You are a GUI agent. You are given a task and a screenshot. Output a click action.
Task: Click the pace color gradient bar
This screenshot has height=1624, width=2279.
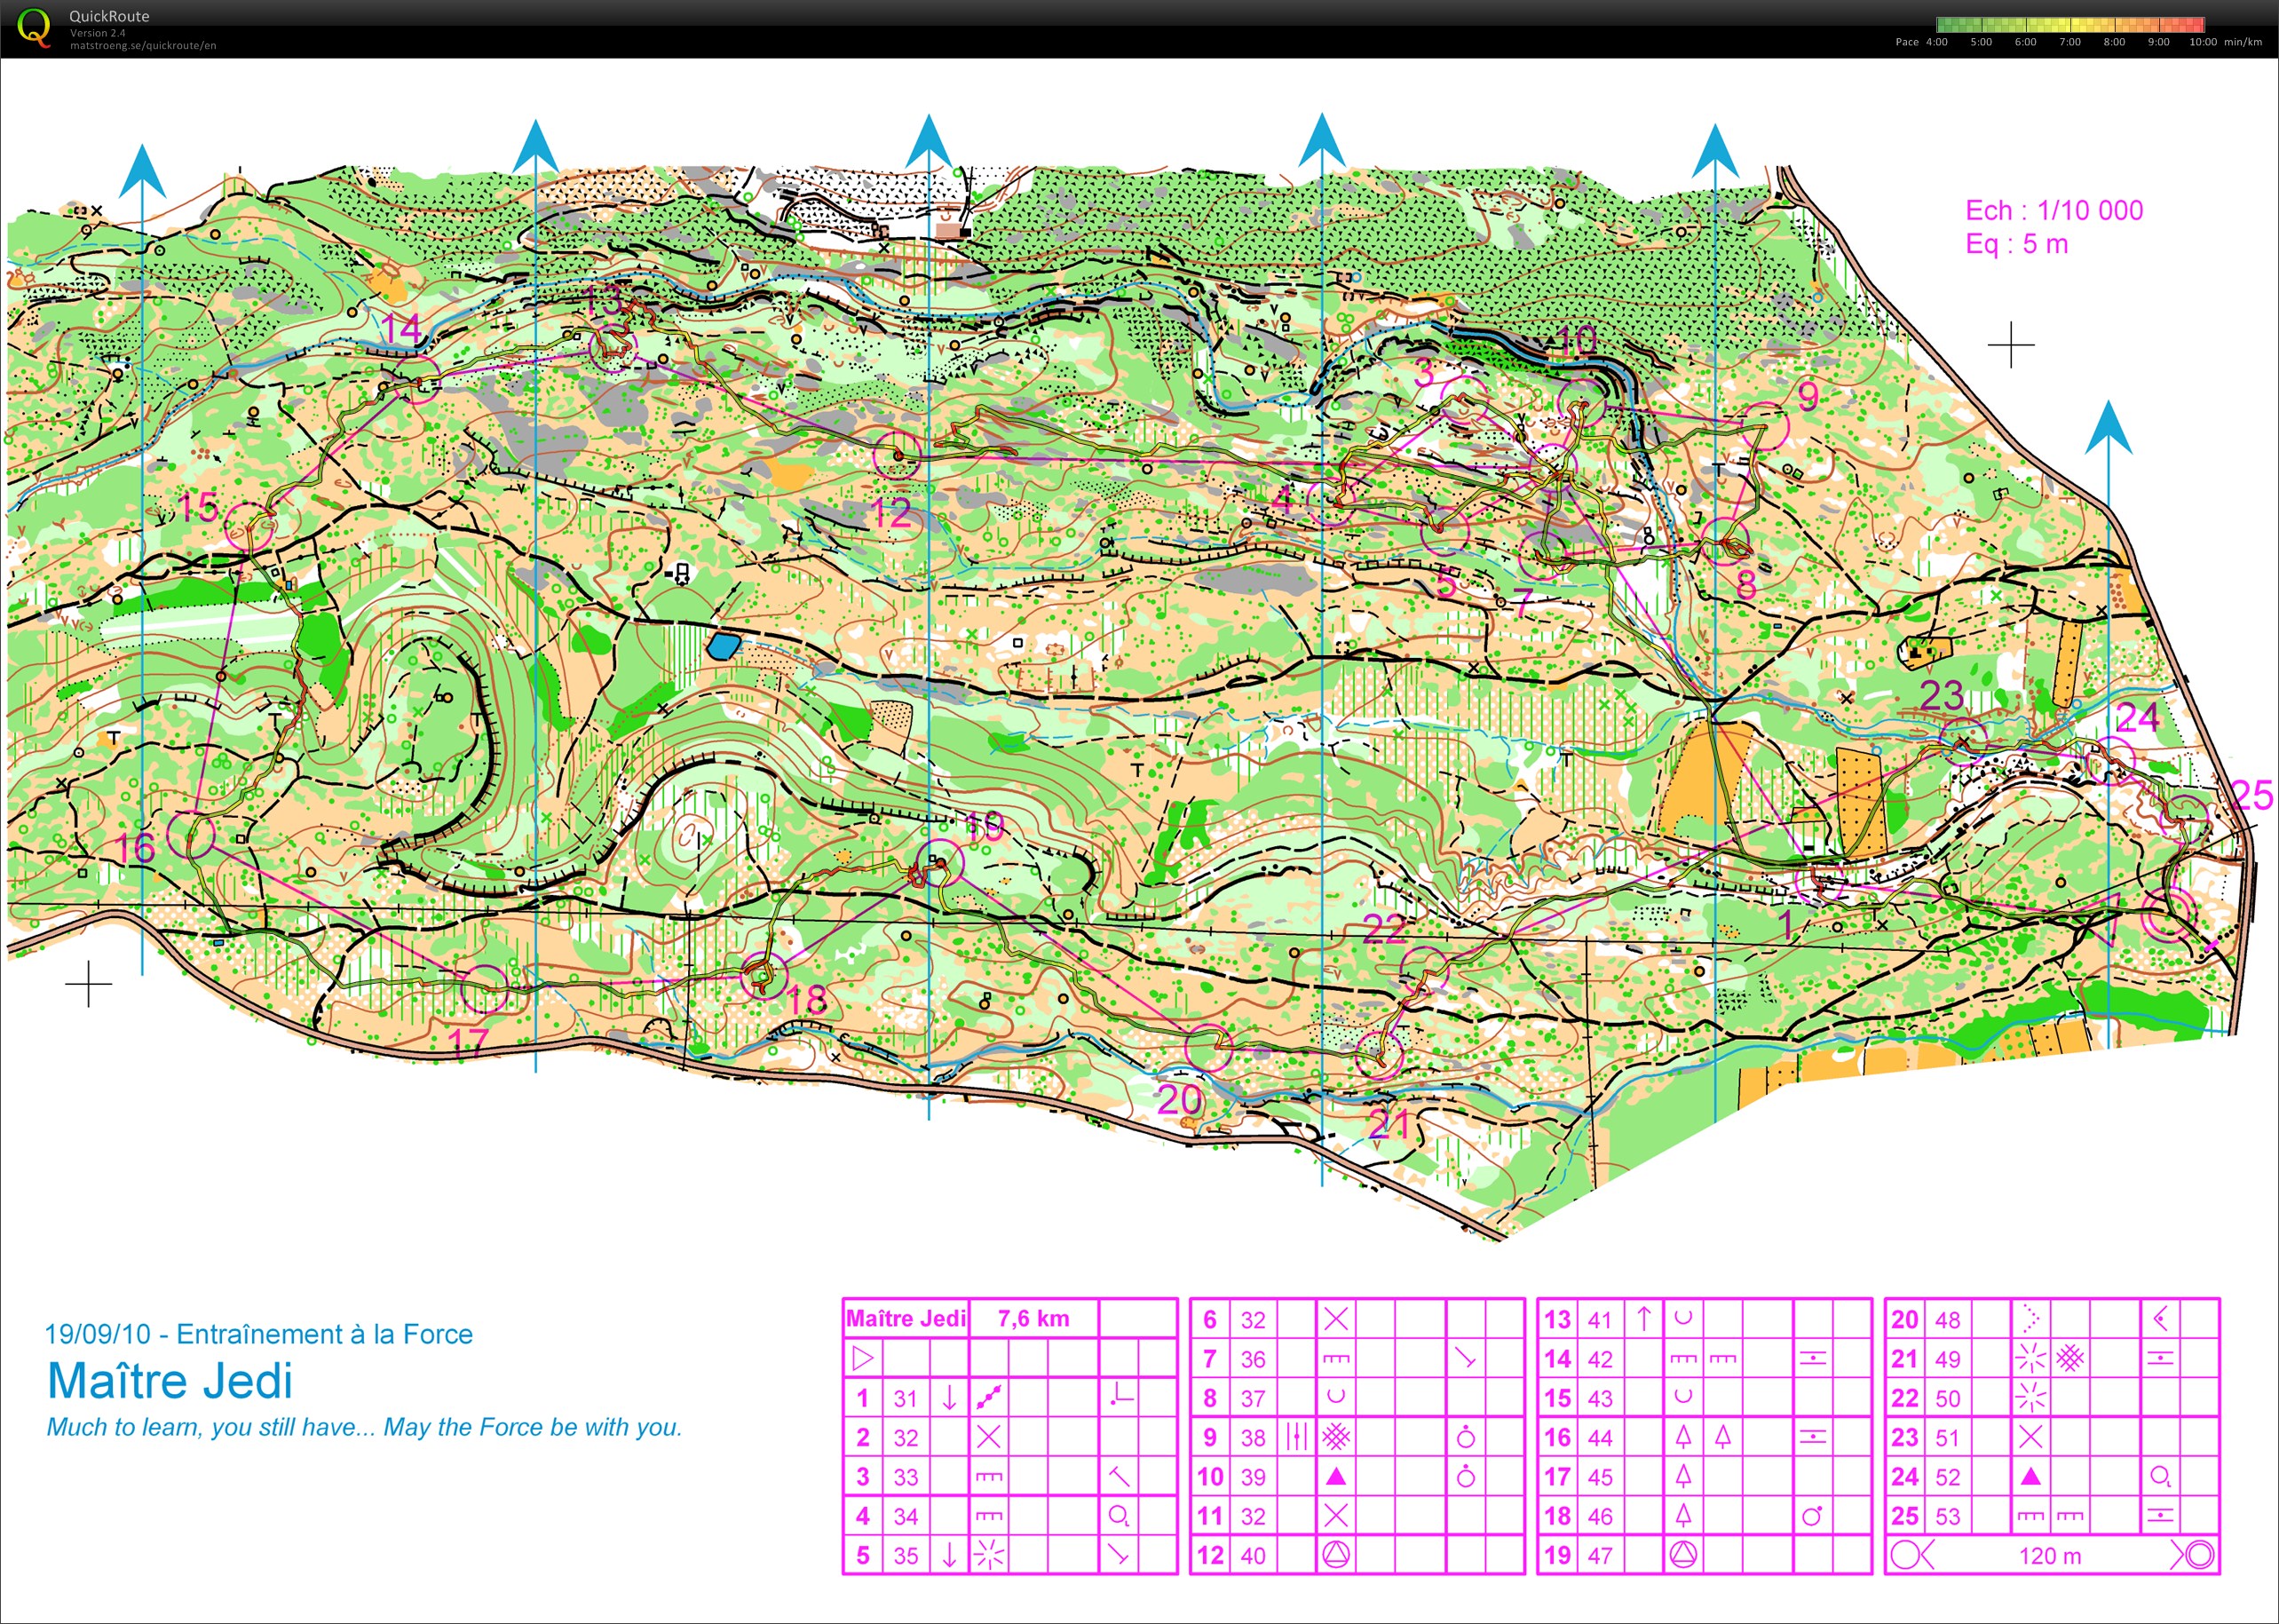[2070, 25]
